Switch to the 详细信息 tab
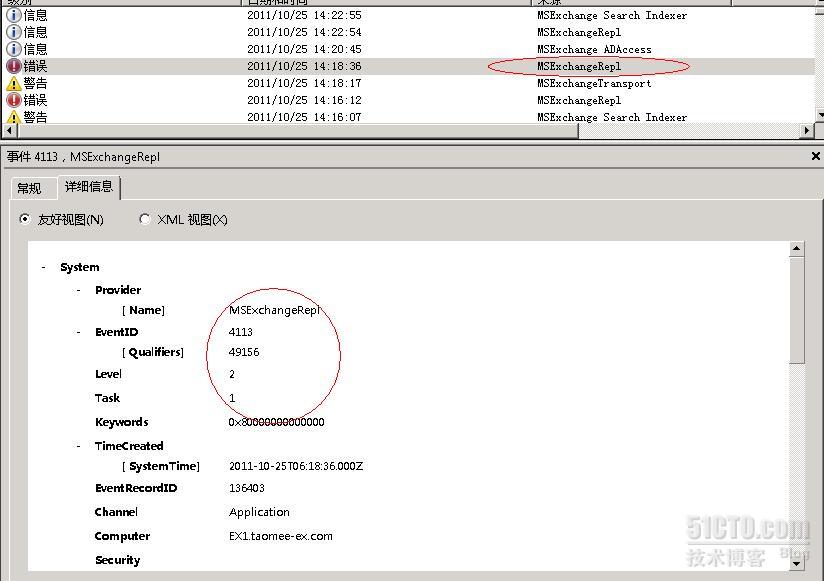824x581 pixels. [89, 186]
